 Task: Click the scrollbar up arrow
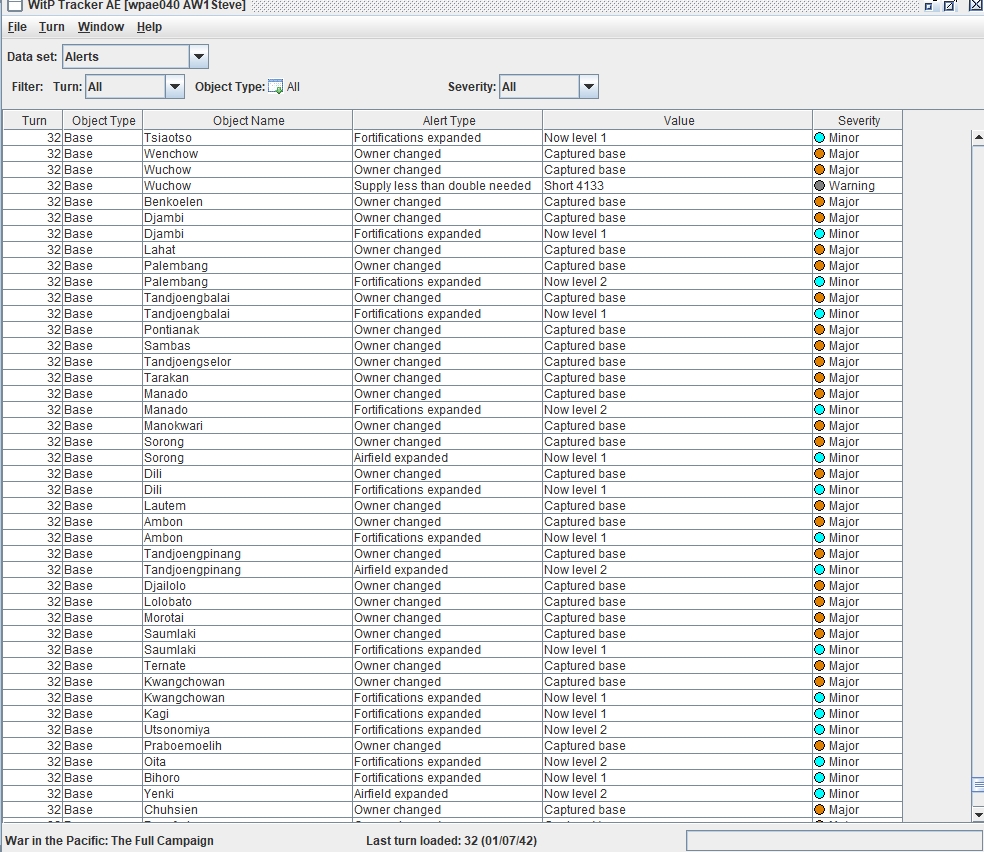978,137
